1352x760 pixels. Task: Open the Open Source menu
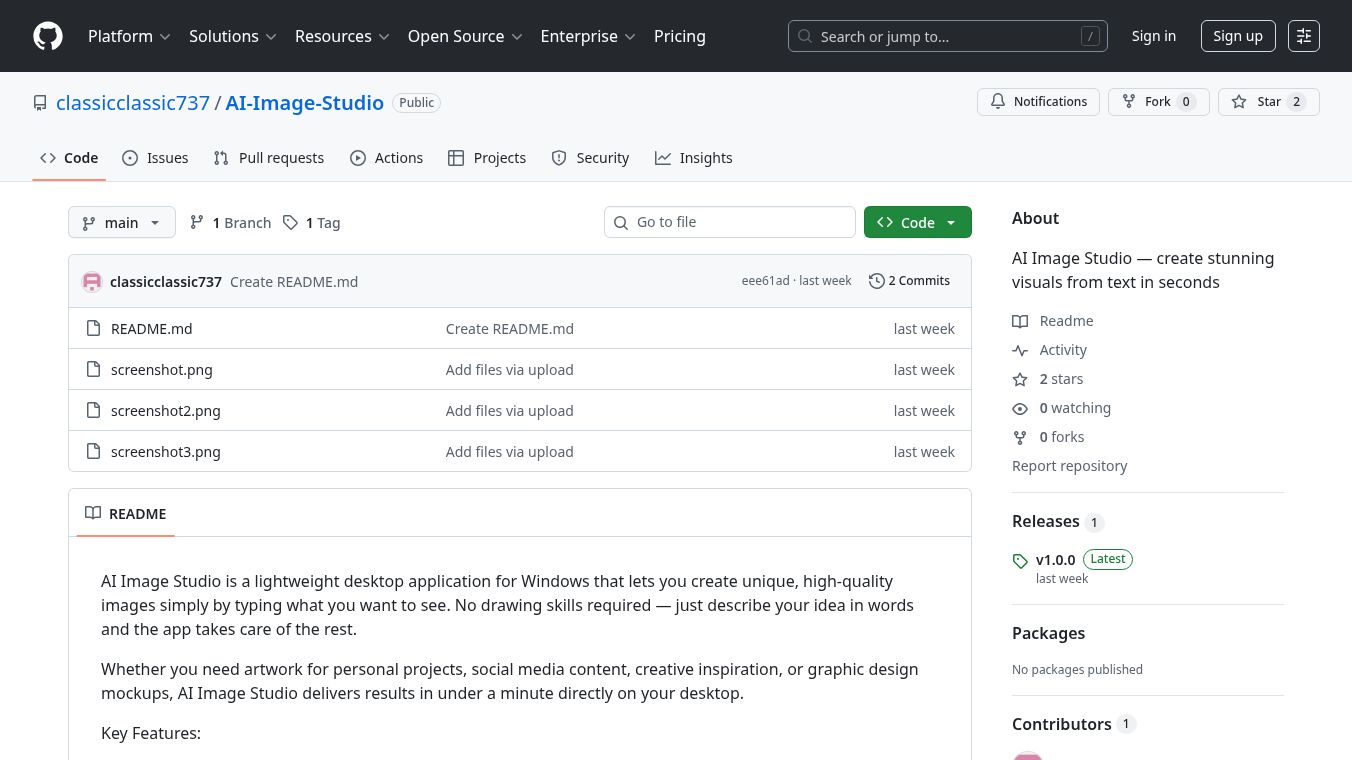coord(465,36)
